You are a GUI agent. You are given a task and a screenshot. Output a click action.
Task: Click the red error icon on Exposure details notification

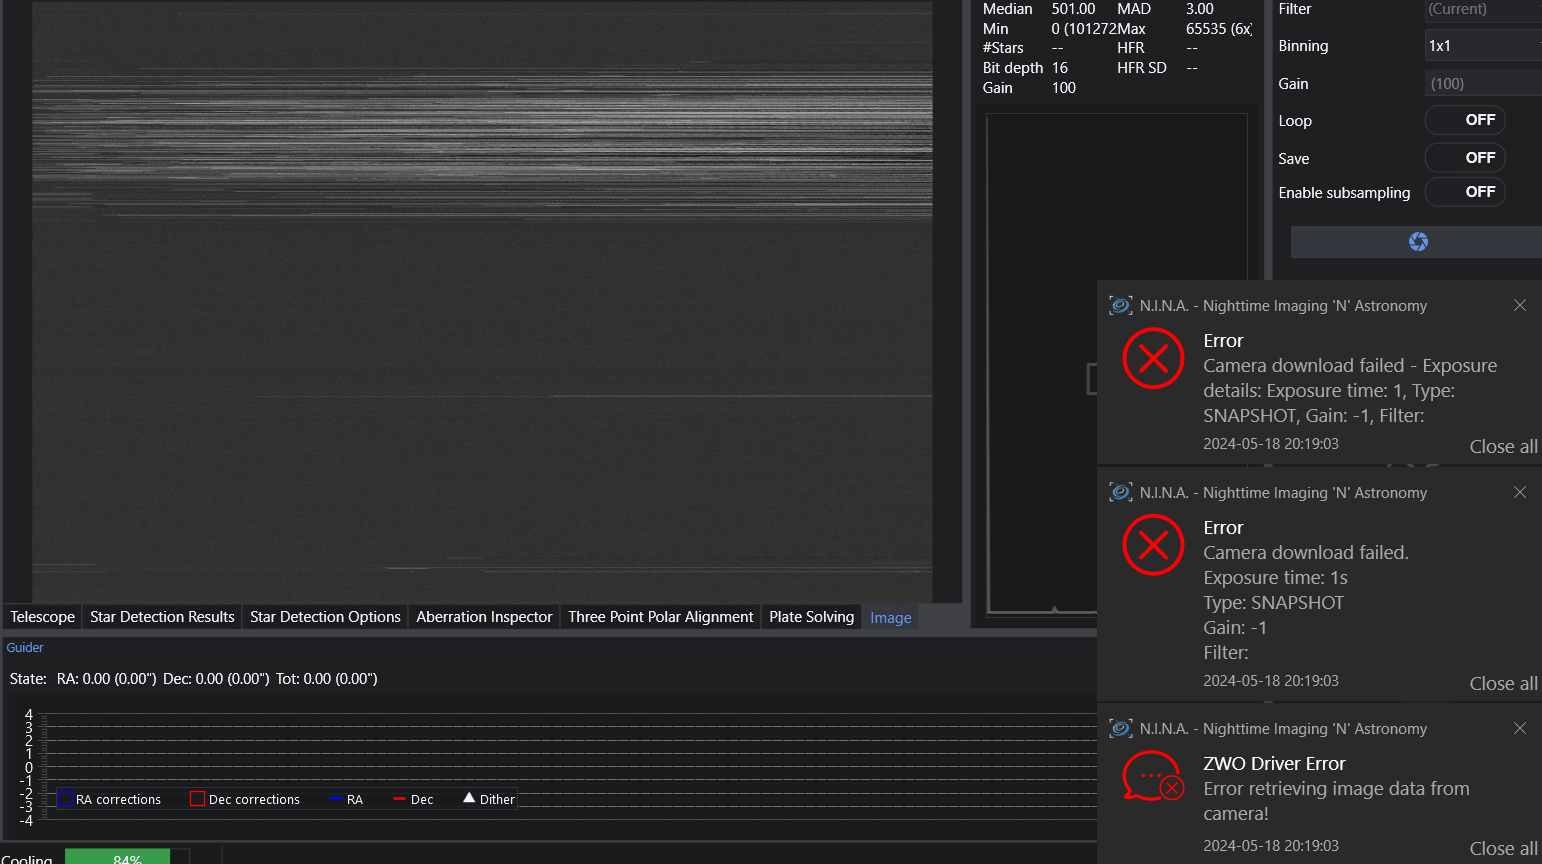coord(1153,358)
